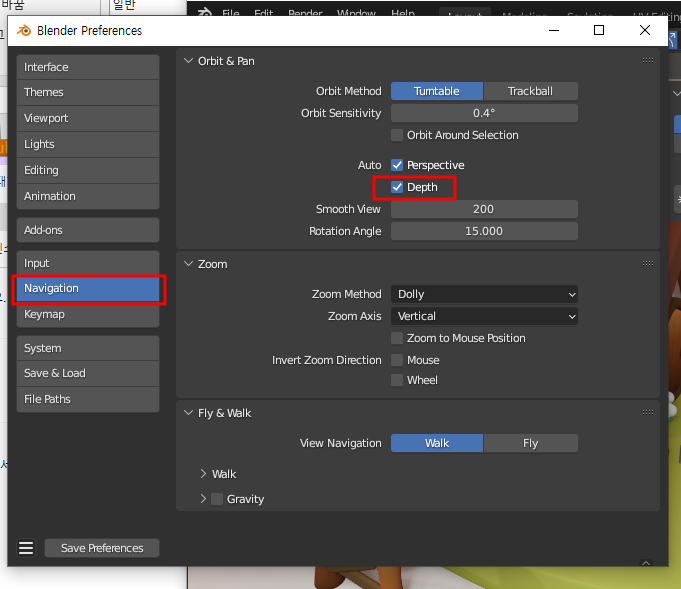
Task: Open the Themes preferences tab
Action: 88,93
